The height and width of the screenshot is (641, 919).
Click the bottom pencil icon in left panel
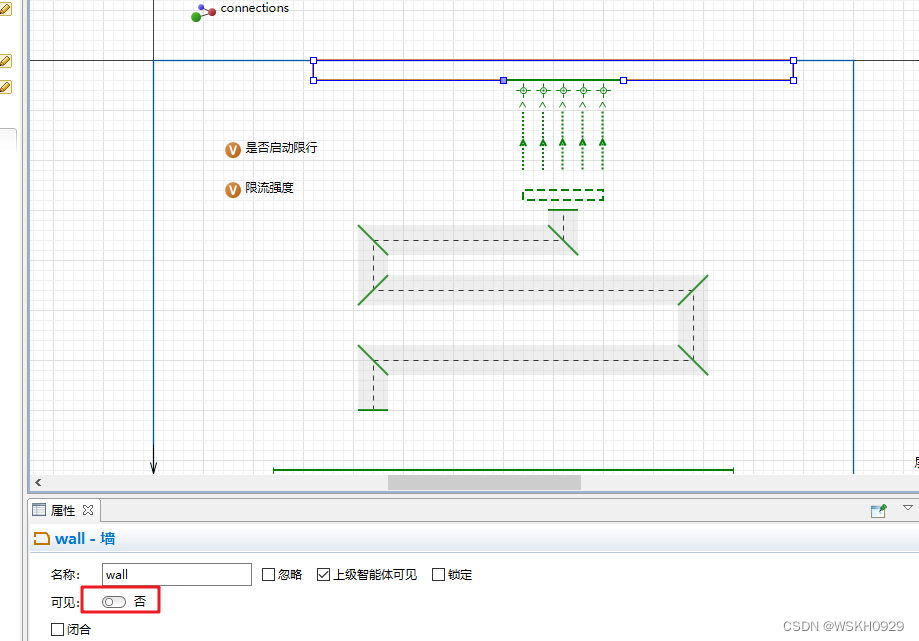click(x=5, y=87)
